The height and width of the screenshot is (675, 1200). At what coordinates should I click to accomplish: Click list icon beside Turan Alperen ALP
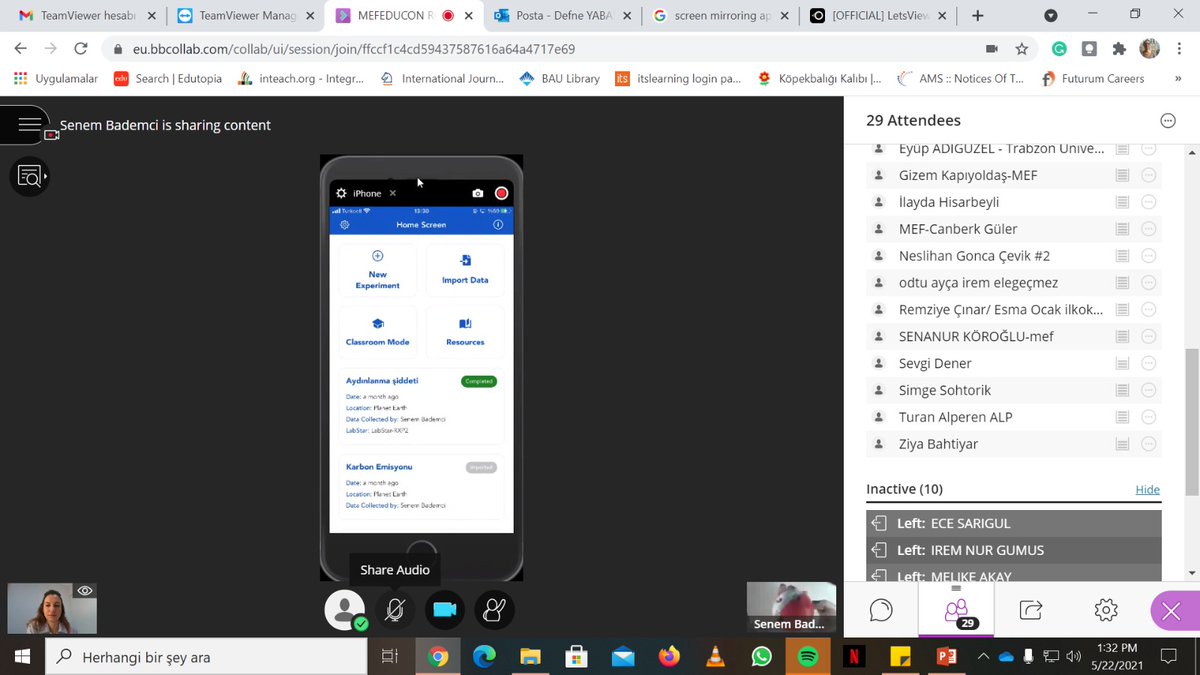click(1122, 417)
